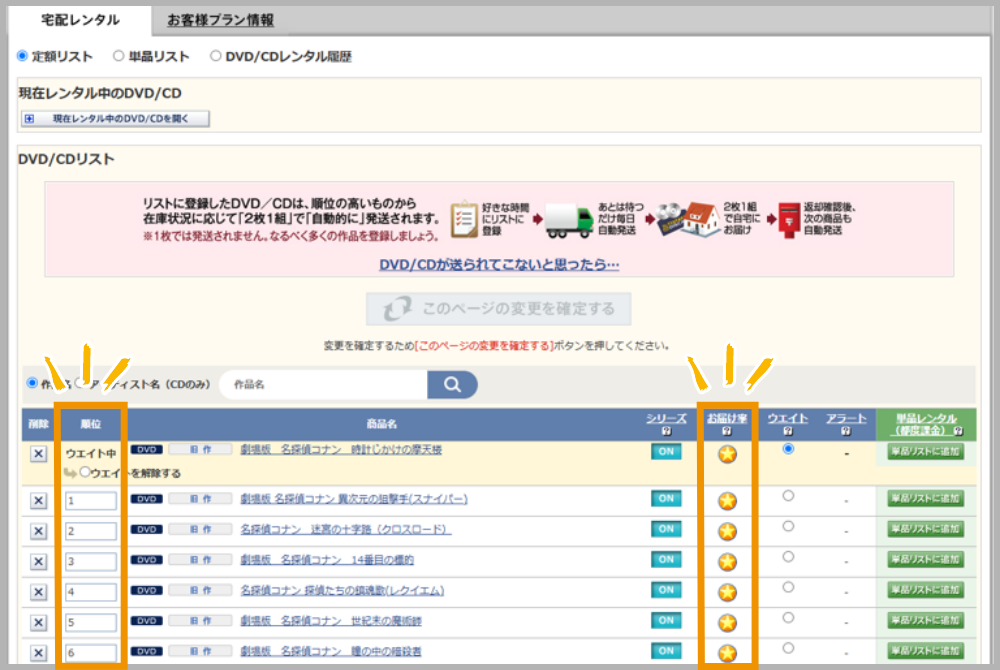Select the DVD/CDレンタル履歴 radio option
Image resolution: width=1000 pixels, height=670 pixels.
coord(215,57)
